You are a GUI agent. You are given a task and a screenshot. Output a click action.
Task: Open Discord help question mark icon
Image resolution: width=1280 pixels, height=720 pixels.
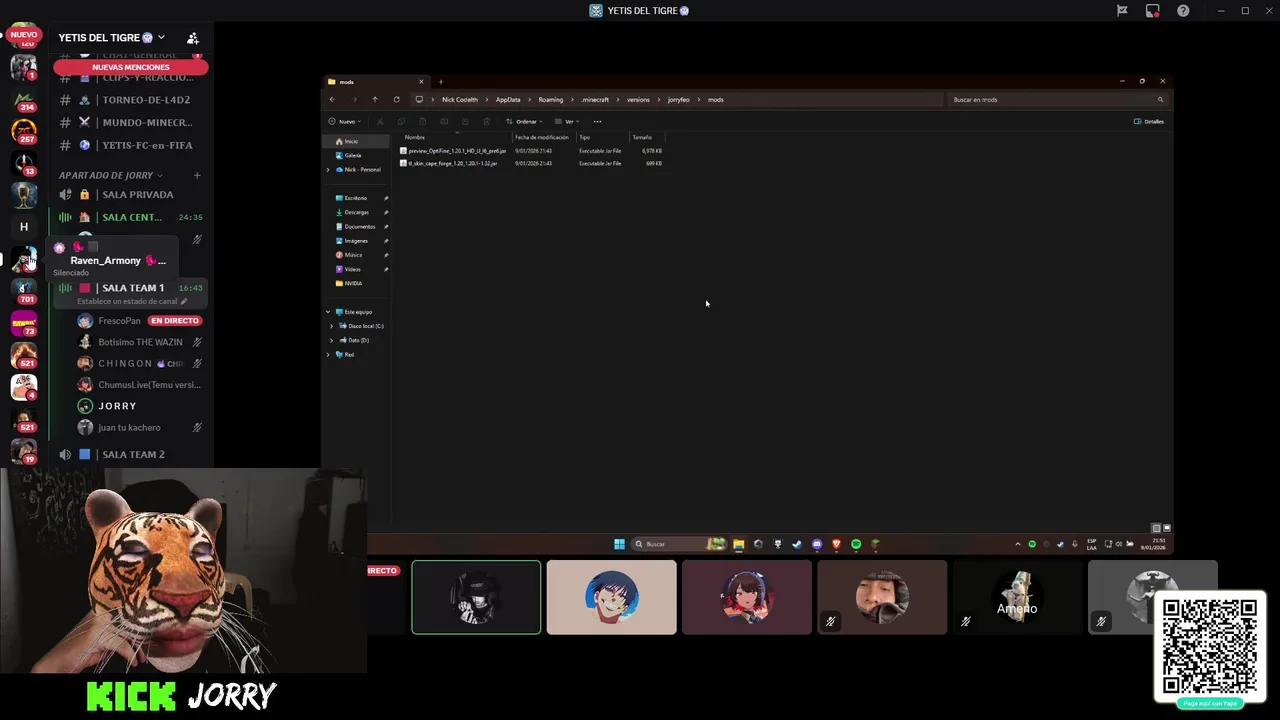pyautogui.click(x=1183, y=11)
